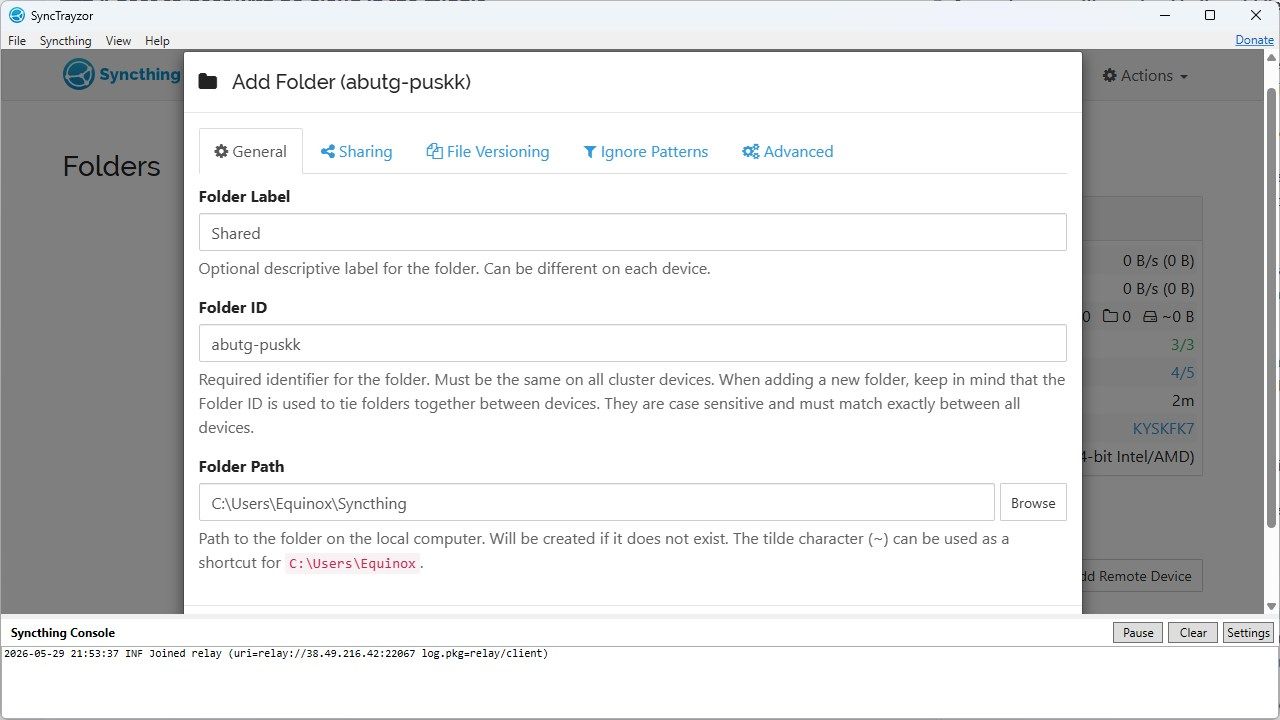The width and height of the screenshot is (1280, 720).
Task: Click the folder count icon in device panel
Action: click(1110, 317)
